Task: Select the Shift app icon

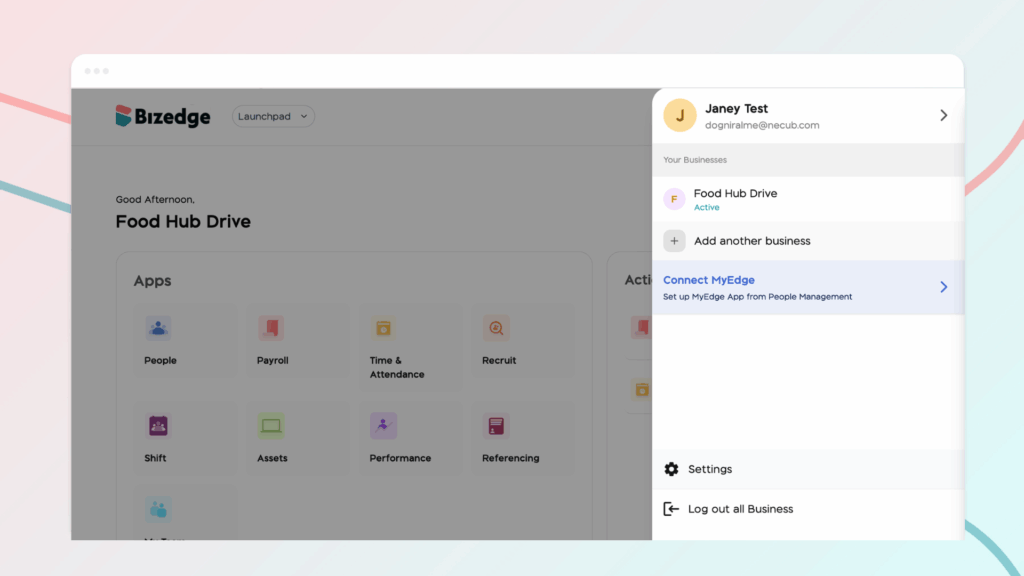Action: point(158,426)
